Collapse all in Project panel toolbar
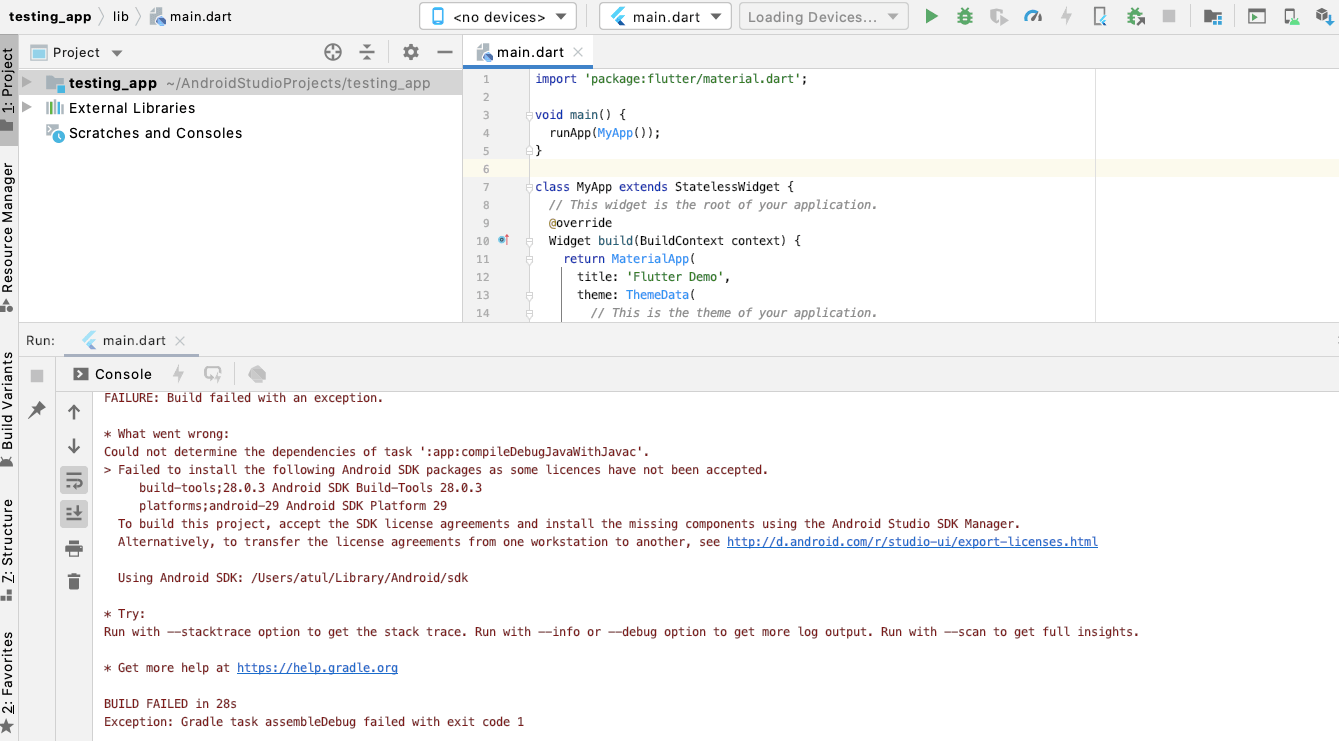The image size is (1339, 741). 367,52
